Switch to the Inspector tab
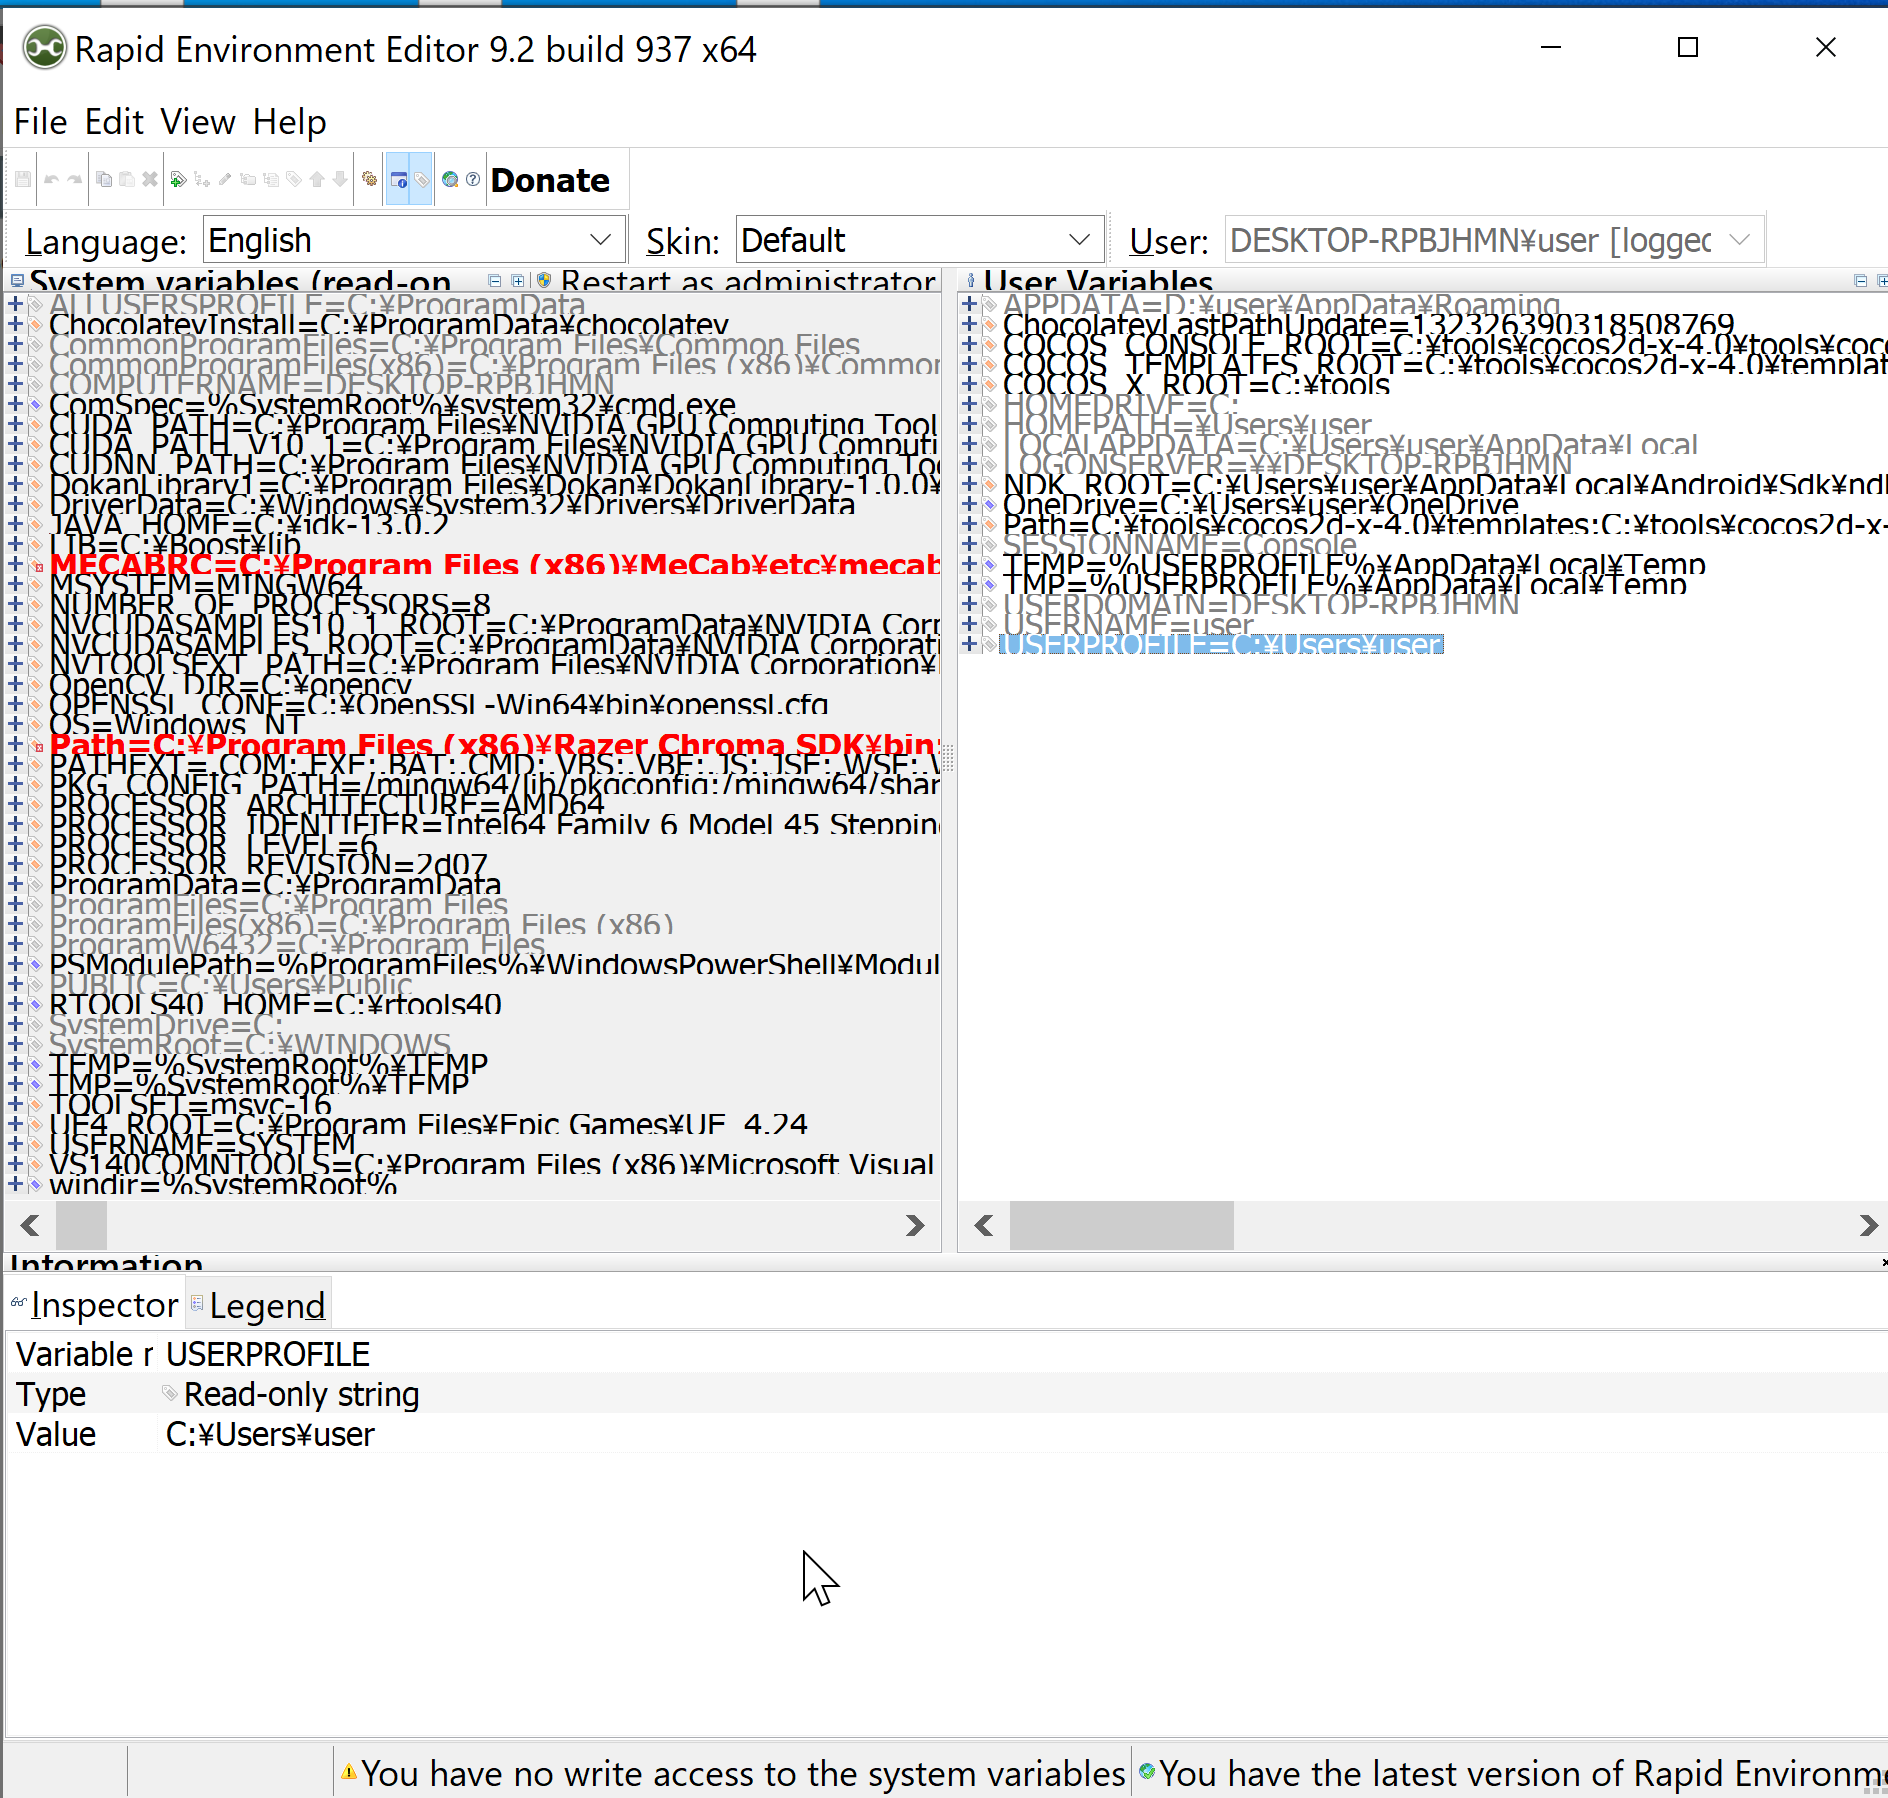 tap(95, 1305)
